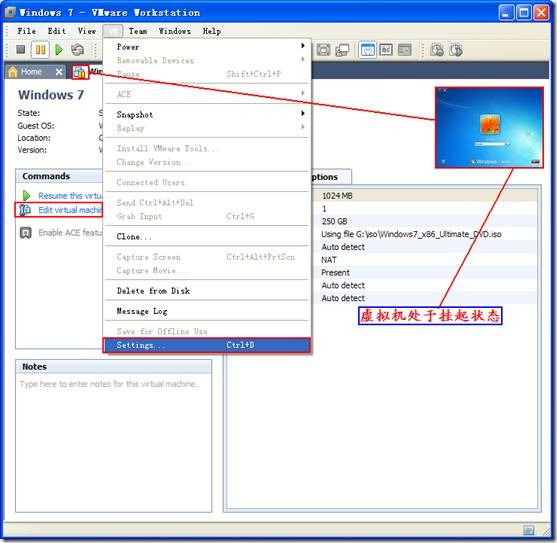Open the Windows menu

pyautogui.click(x=174, y=31)
